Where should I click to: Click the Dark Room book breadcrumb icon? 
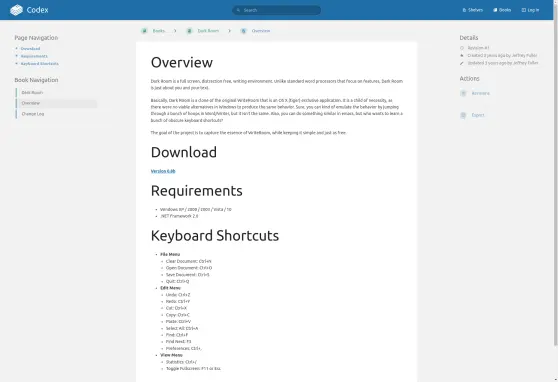point(189,31)
